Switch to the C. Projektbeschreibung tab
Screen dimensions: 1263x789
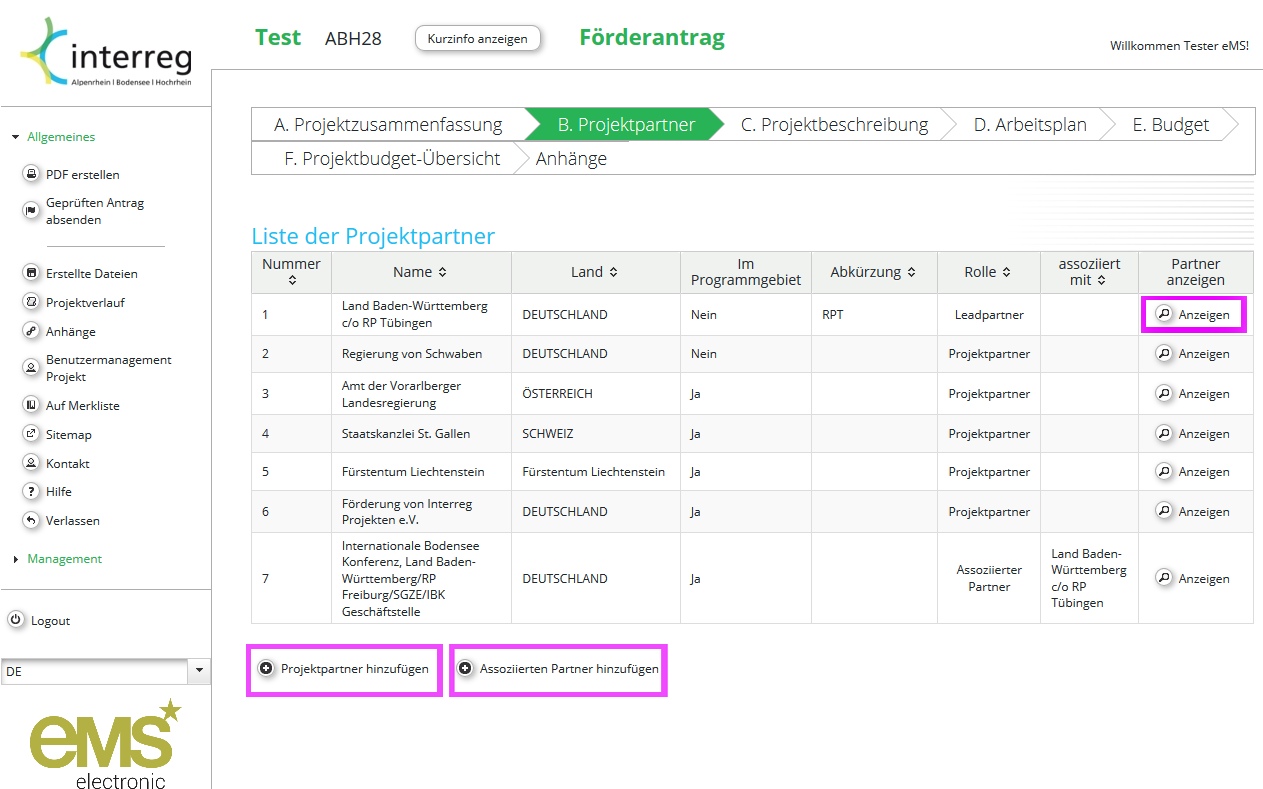pos(834,125)
